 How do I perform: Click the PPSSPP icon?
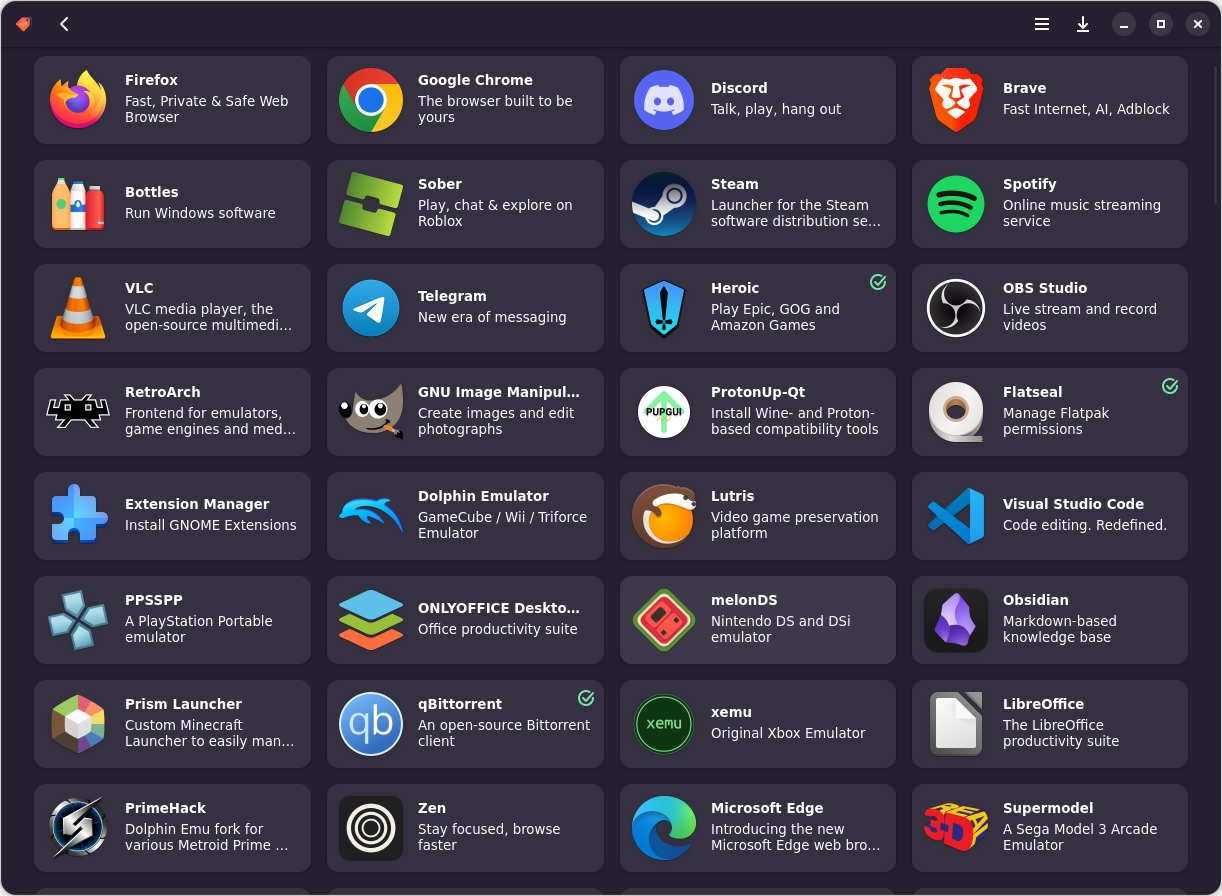click(x=78, y=620)
